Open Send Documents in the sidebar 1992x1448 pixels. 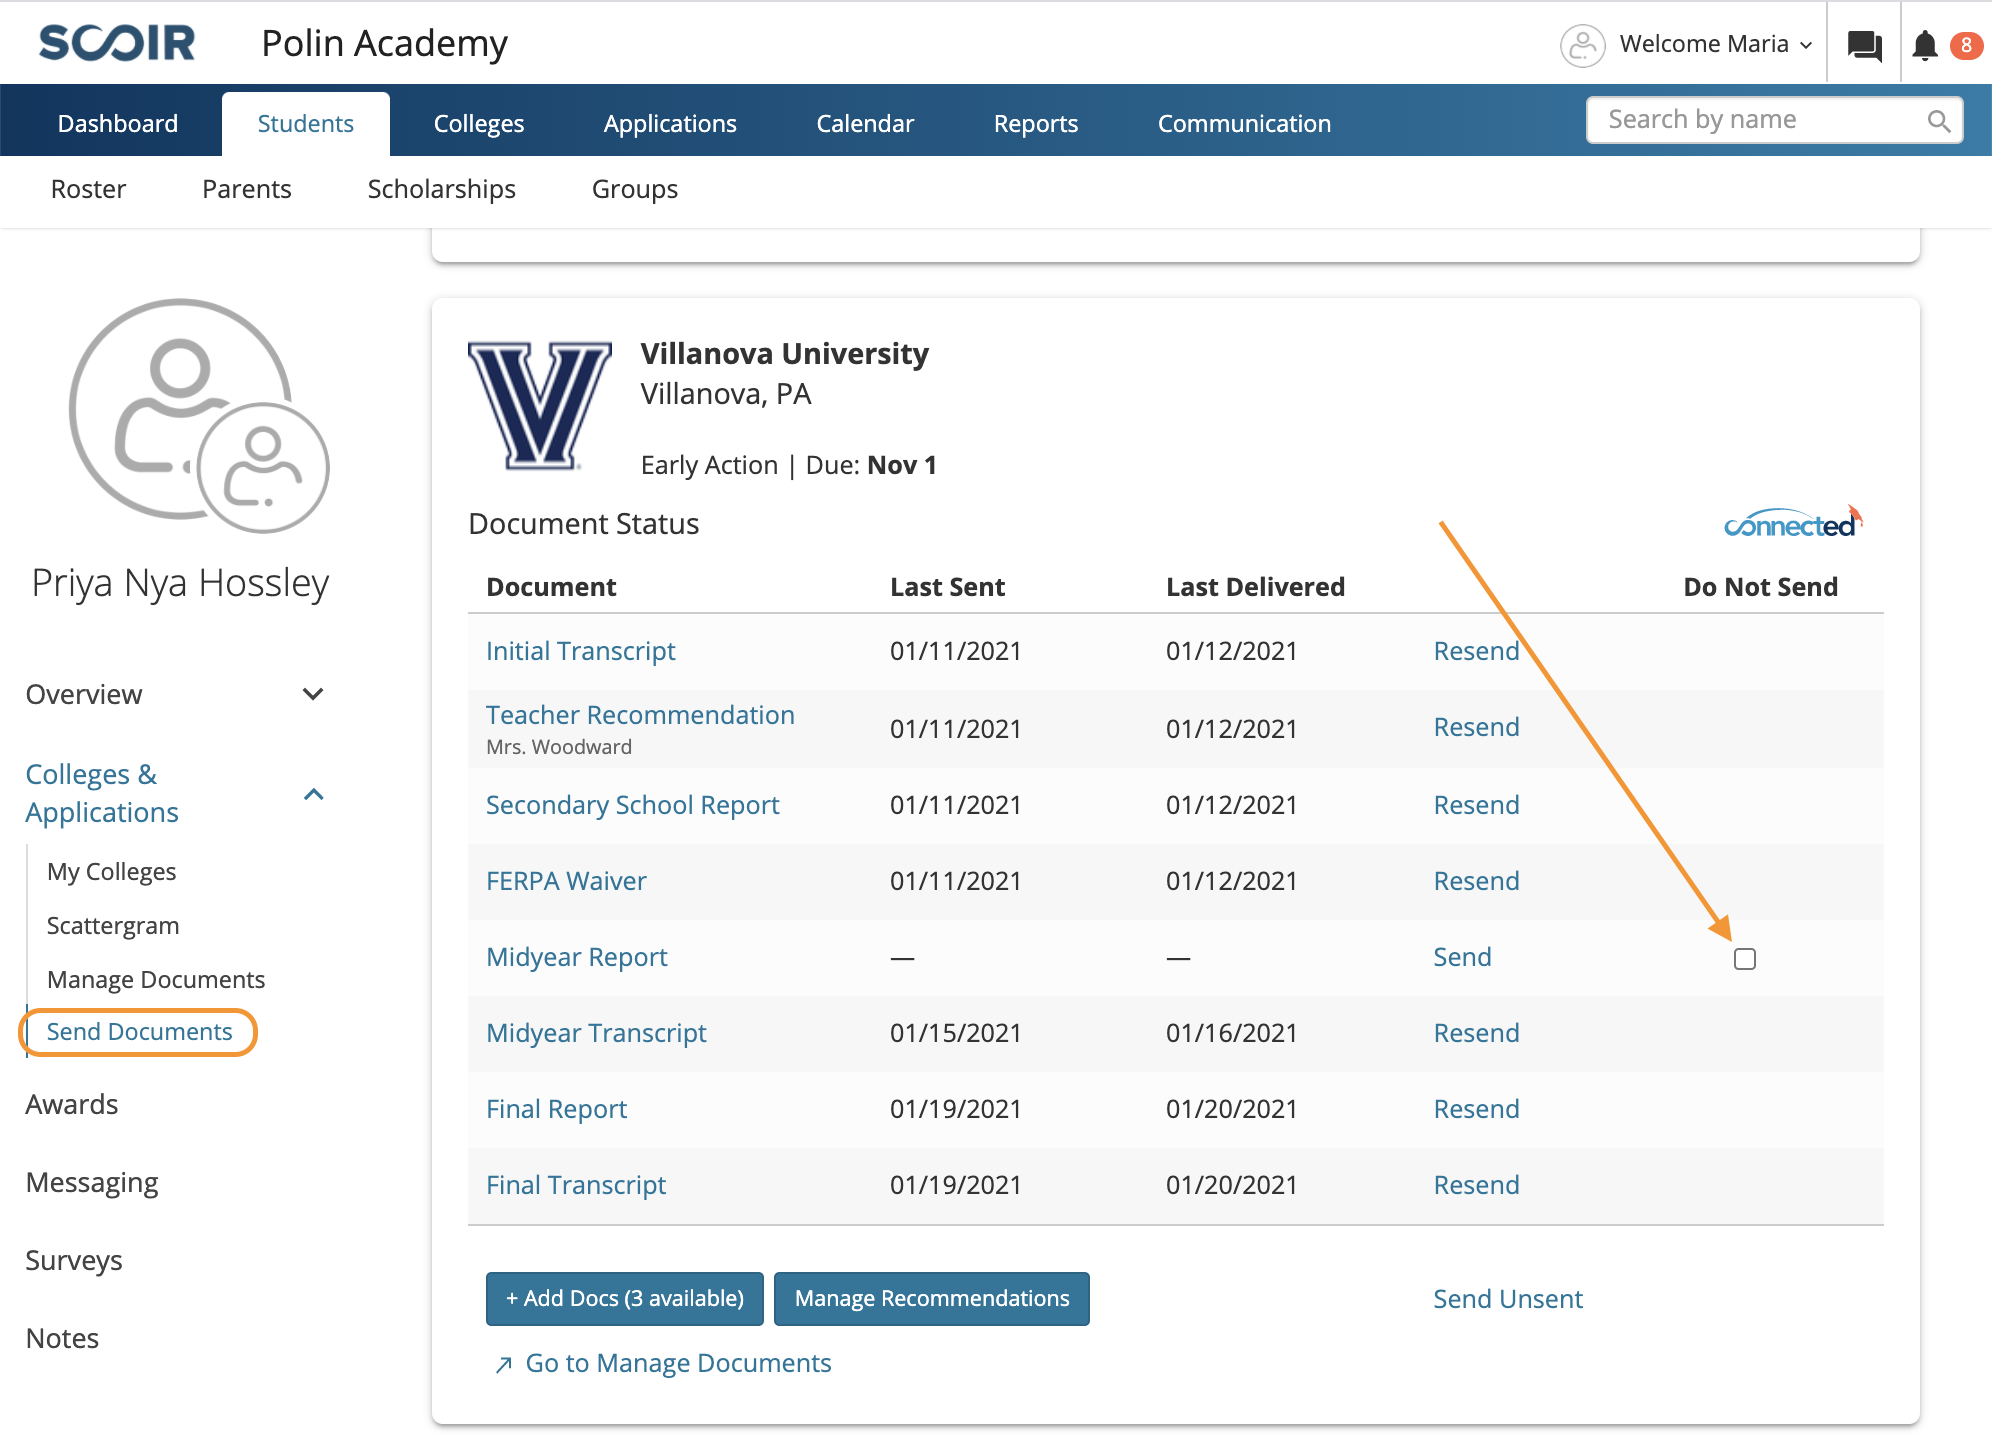point(139,1032)
